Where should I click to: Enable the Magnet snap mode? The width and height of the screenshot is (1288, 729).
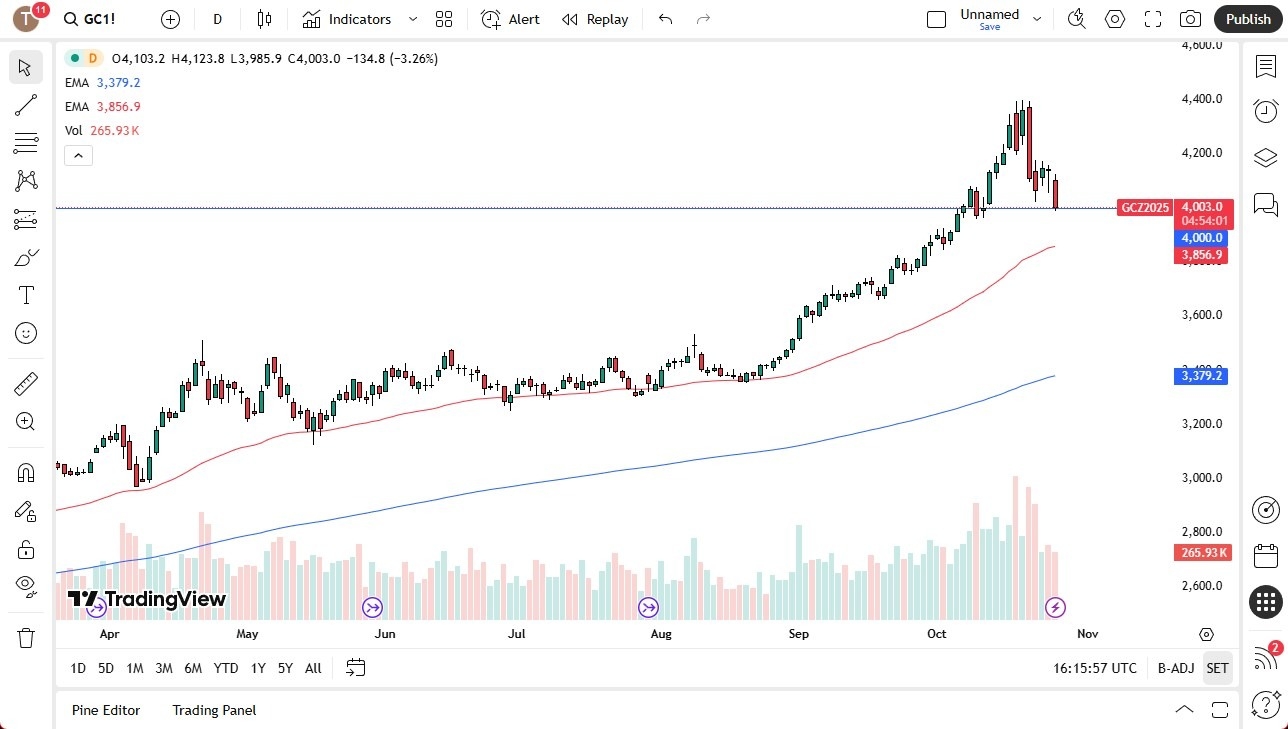[x=26, y=472]
